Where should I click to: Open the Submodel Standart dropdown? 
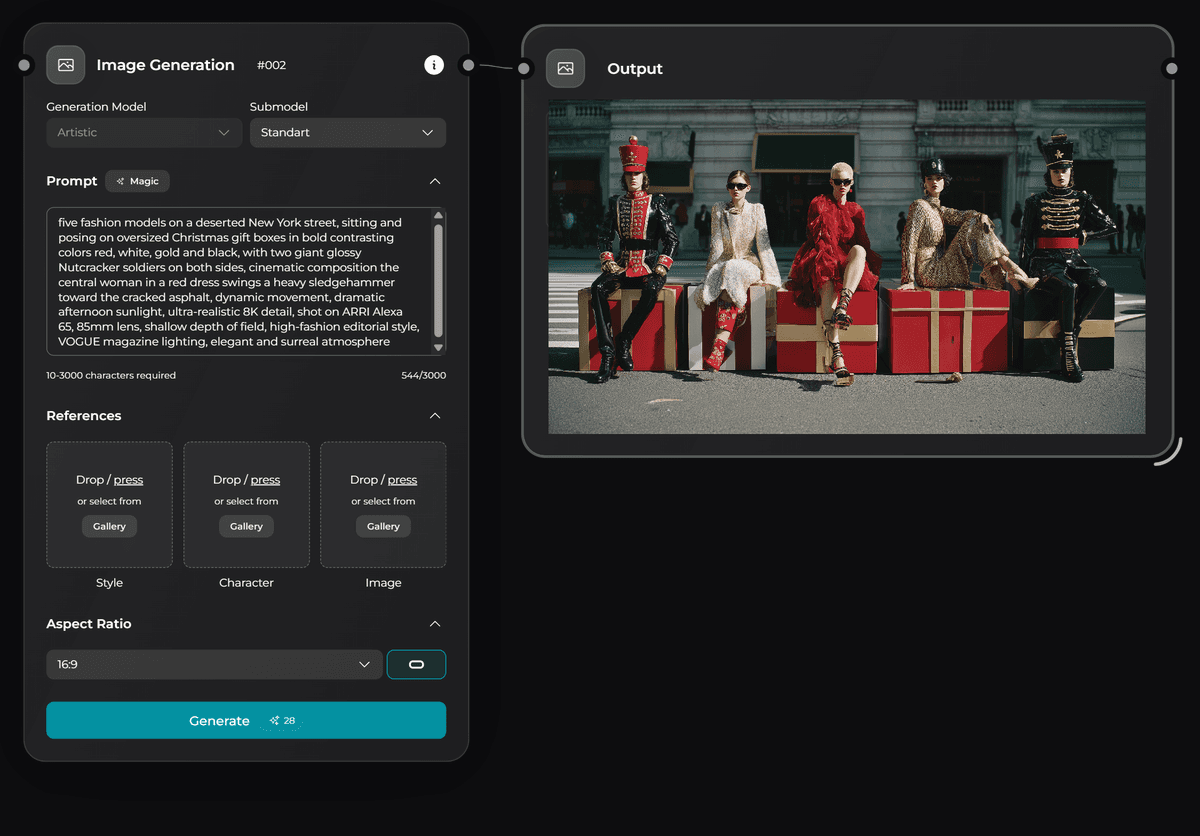(347, 133)
